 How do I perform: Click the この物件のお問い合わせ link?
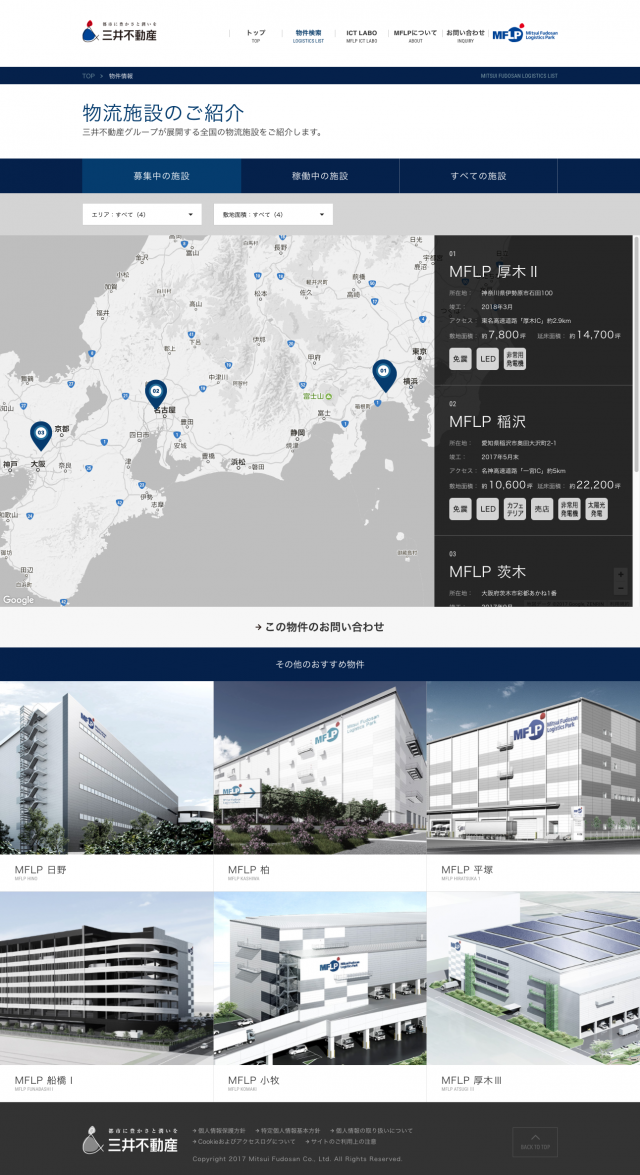[x=320, y=627]
